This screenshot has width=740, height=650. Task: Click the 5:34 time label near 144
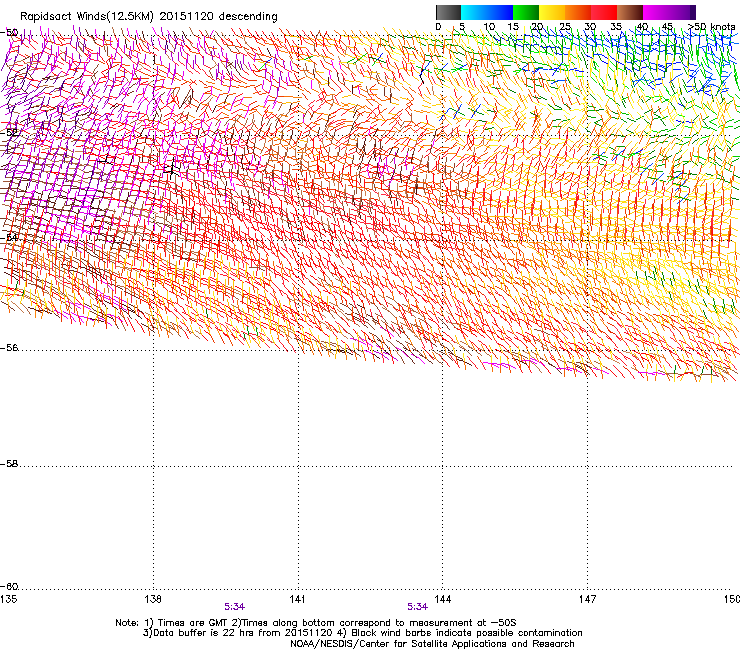[418, 607]
